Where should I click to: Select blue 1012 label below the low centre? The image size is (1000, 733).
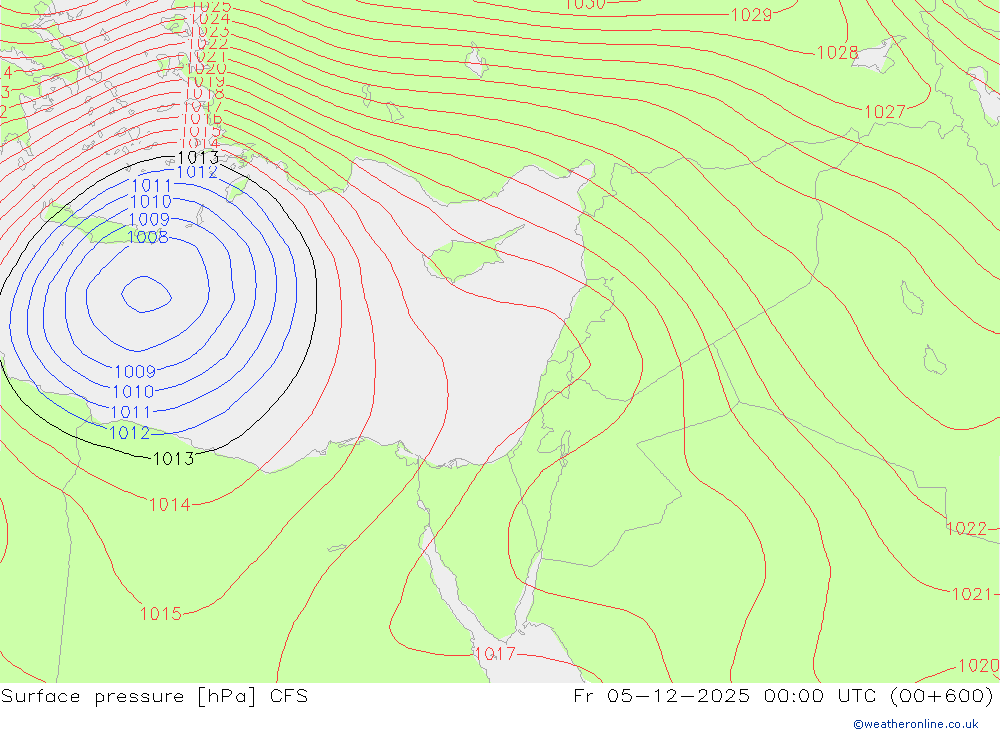pyautogui.click(x=129, y=433)
